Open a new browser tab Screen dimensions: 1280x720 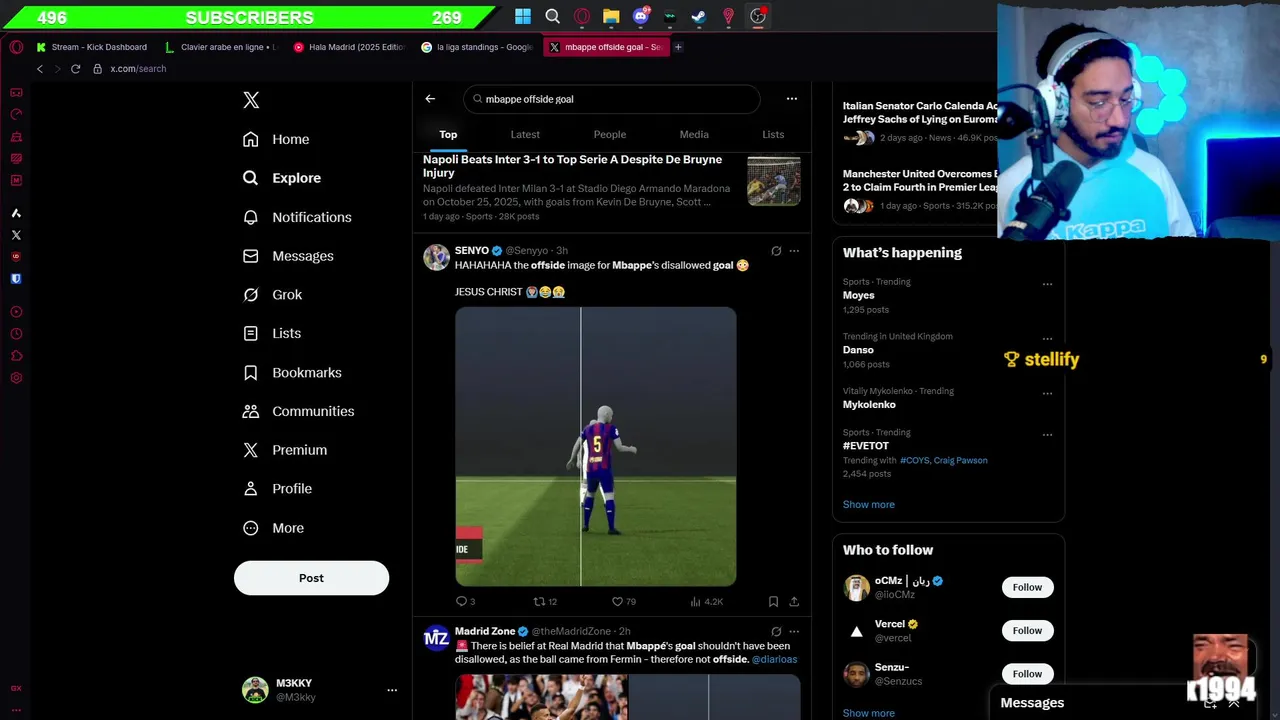[x=678, y=47]
